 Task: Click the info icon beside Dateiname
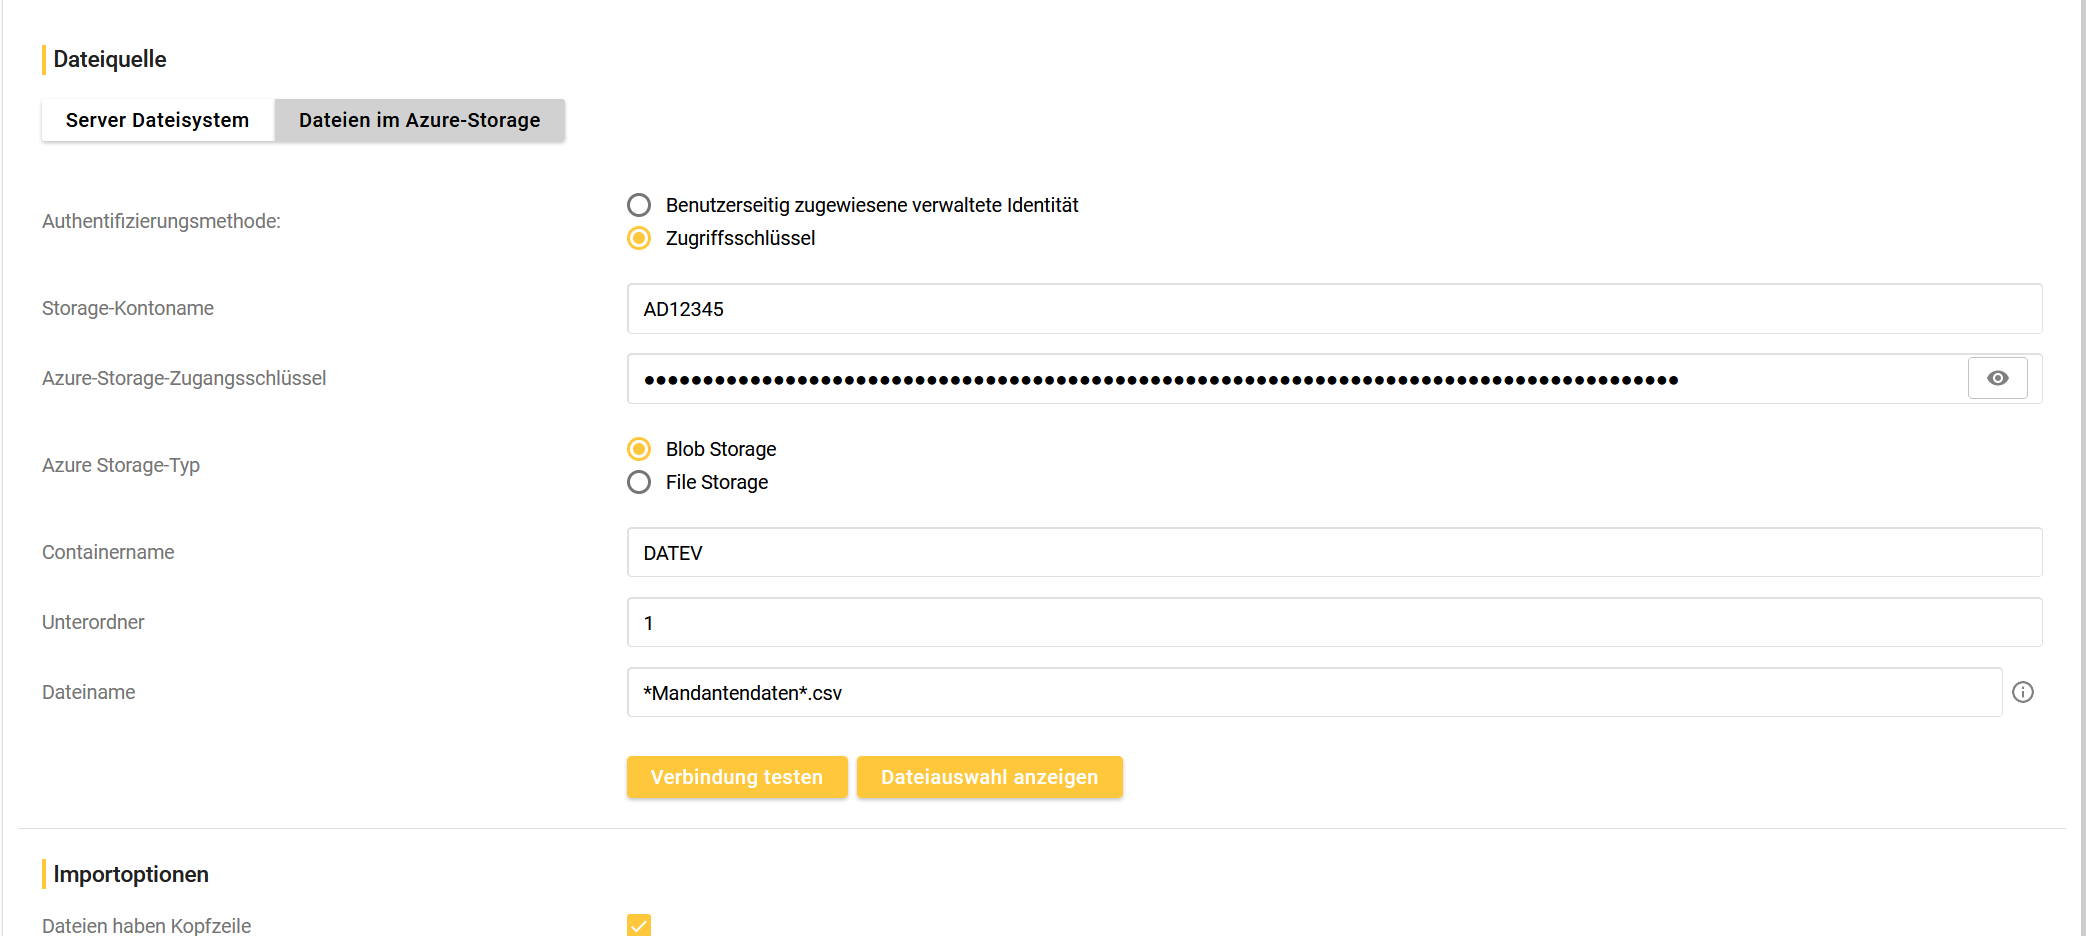pyautogui.click(x=2022, y=692)
